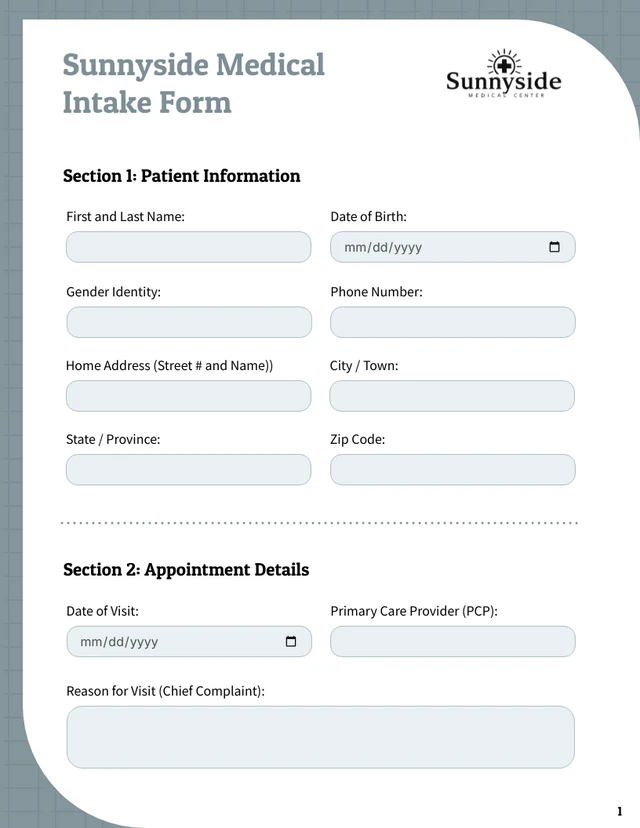Click the Home Address input field
Viewport: 640px width, 828px height.
pyautogui.click(x=188, y=396)
